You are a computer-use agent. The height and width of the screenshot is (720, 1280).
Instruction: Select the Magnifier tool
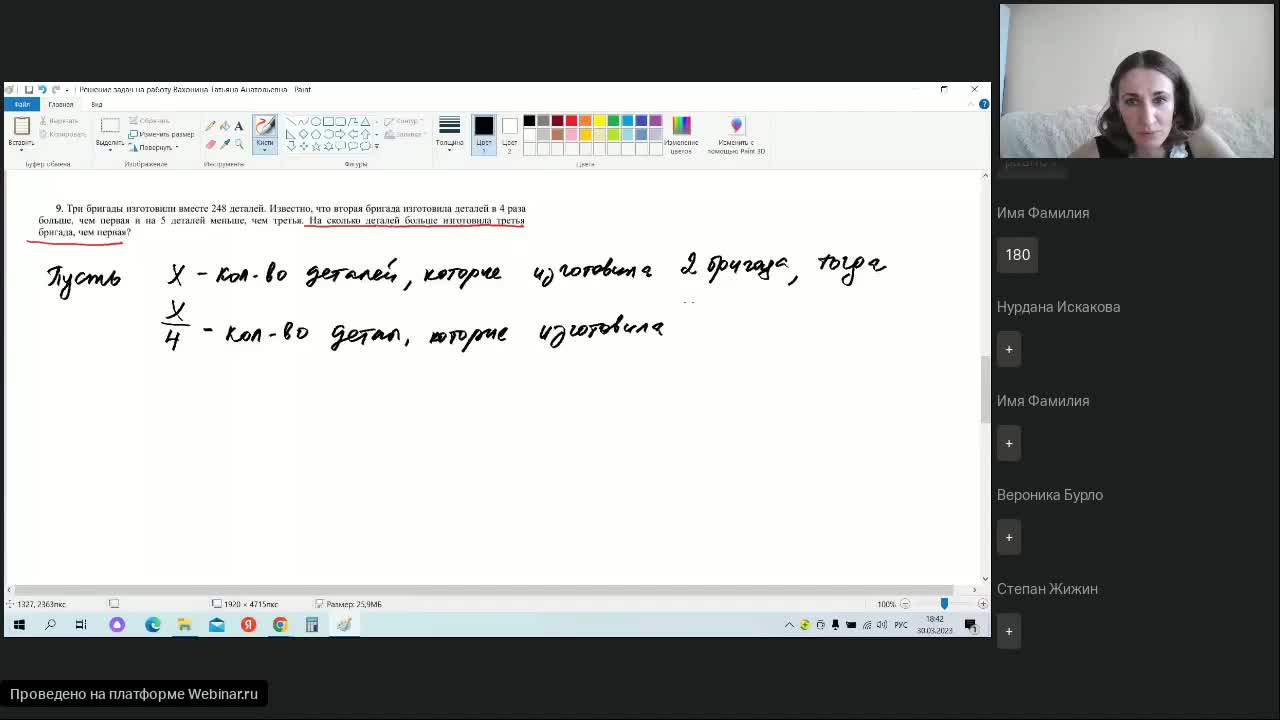[239, 144]
